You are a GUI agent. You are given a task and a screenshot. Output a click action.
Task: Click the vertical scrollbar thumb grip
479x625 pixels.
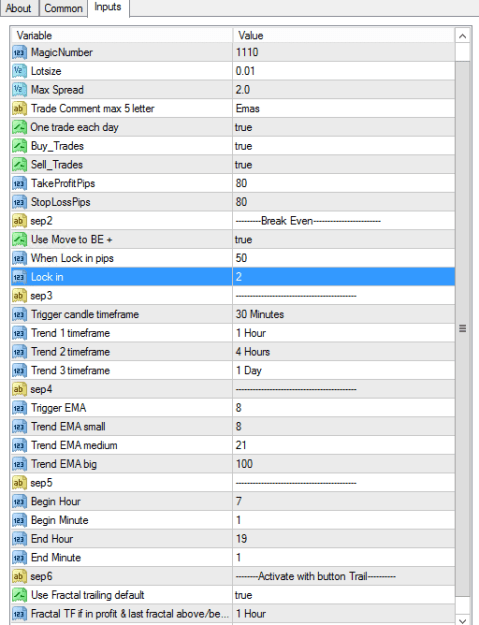pyautogui.click(x=462, y=328)
